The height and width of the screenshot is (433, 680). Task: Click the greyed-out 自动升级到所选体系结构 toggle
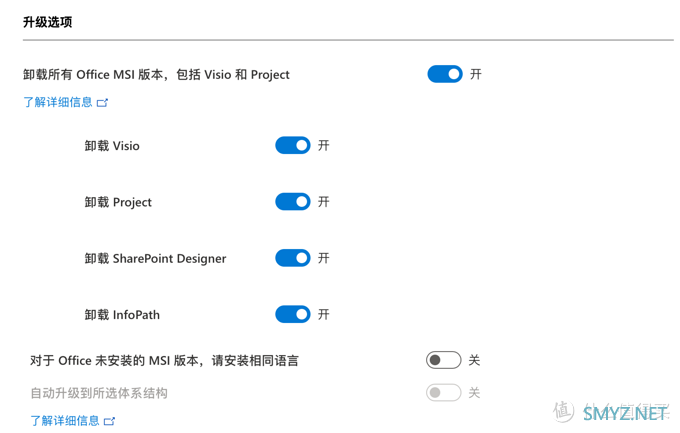[x=443, y=393]
